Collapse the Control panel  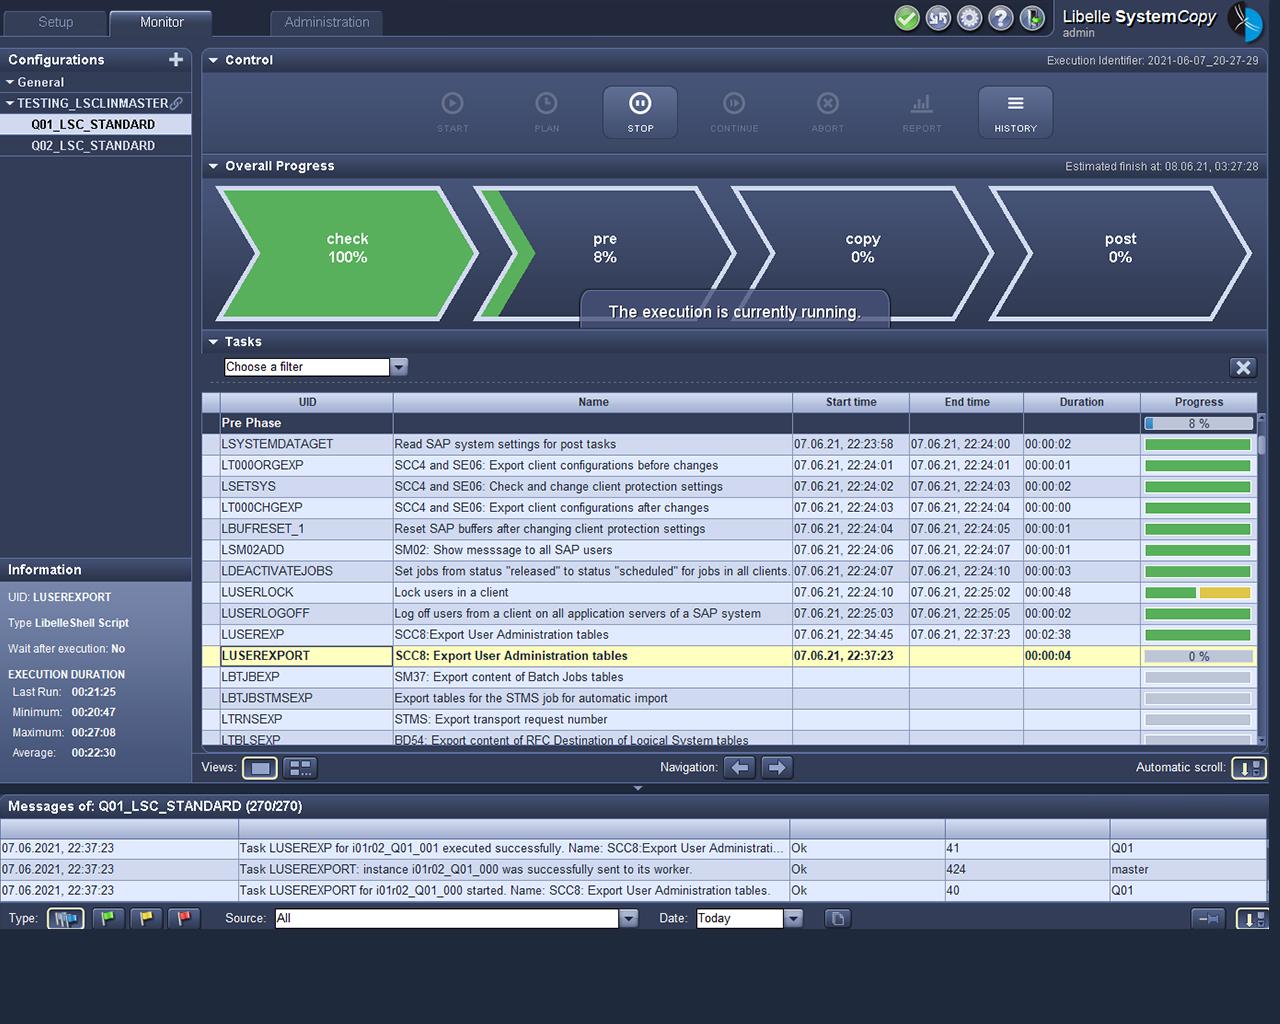click(213, 60)
